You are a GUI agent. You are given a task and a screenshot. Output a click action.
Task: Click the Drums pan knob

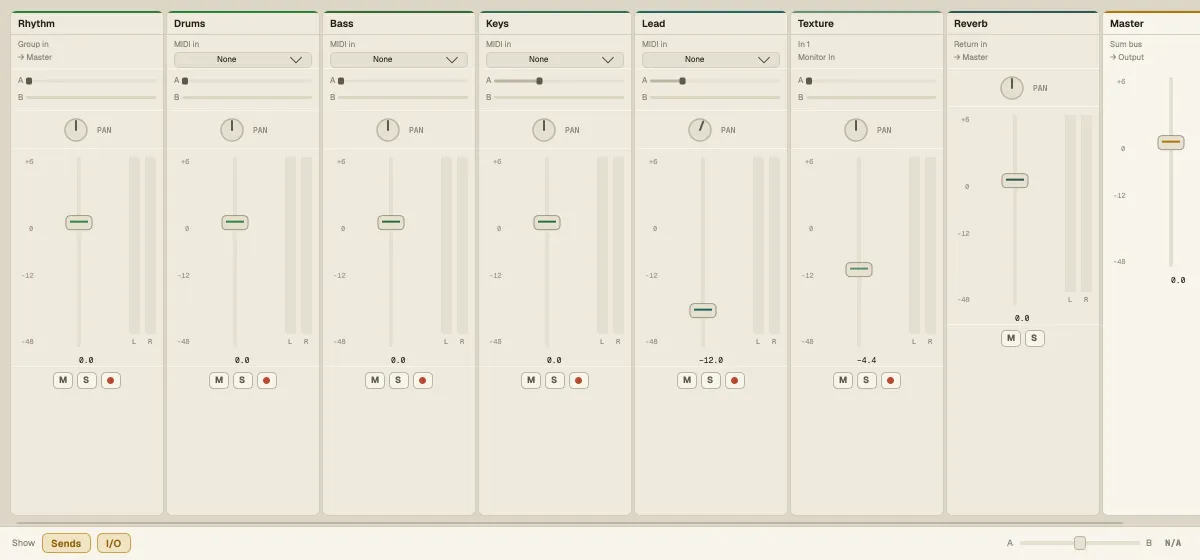[232, 130]
